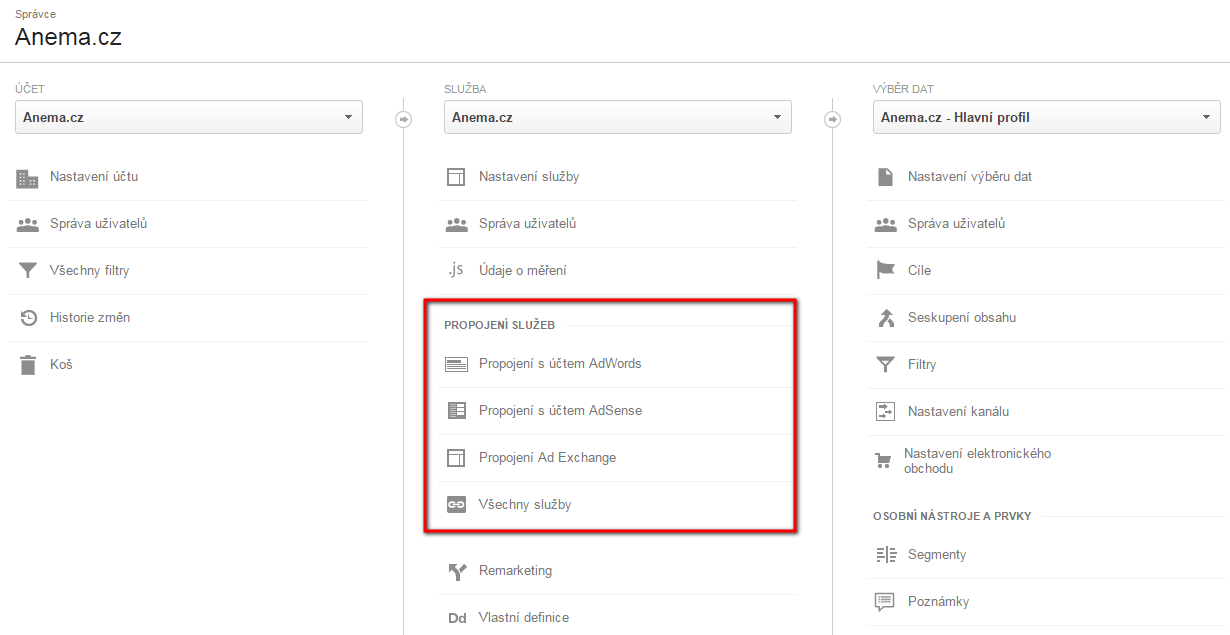Click the trash bin icon beside Koš
The image size is (1230, 635).
coord(28,365)
